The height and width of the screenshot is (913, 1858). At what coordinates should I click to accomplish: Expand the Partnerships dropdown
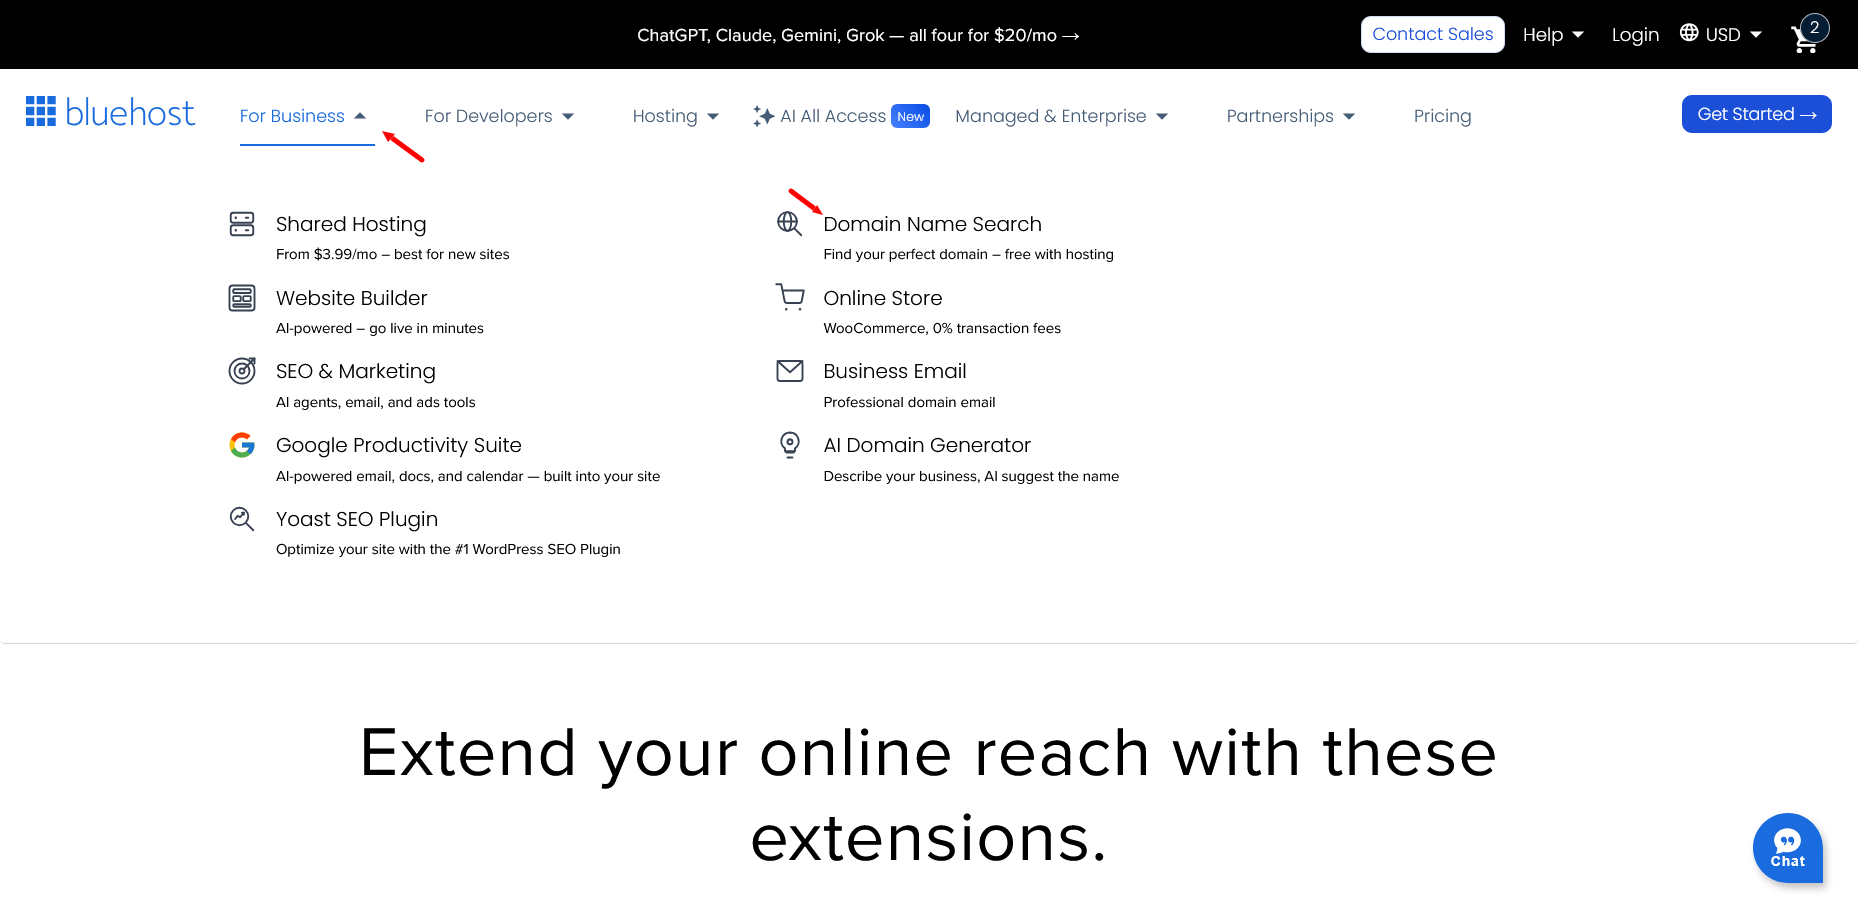point(1291,116)
